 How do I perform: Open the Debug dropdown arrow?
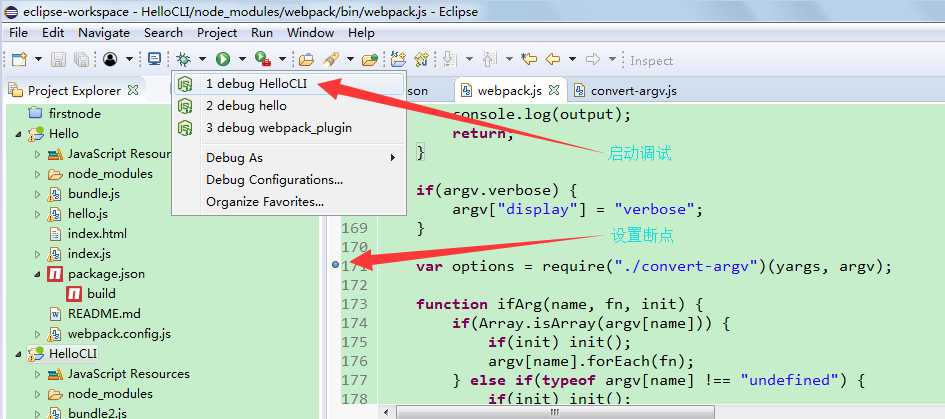tap(202, 60)
